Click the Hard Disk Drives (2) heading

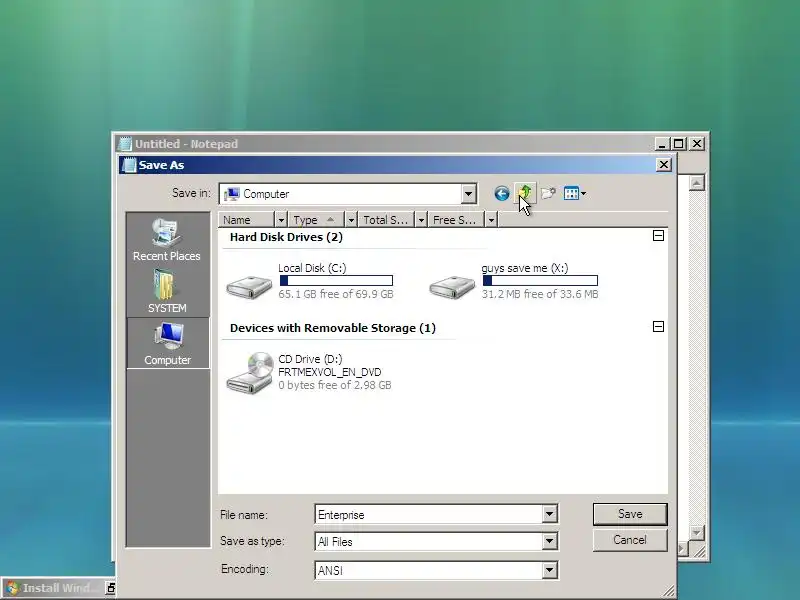(286, 237)
